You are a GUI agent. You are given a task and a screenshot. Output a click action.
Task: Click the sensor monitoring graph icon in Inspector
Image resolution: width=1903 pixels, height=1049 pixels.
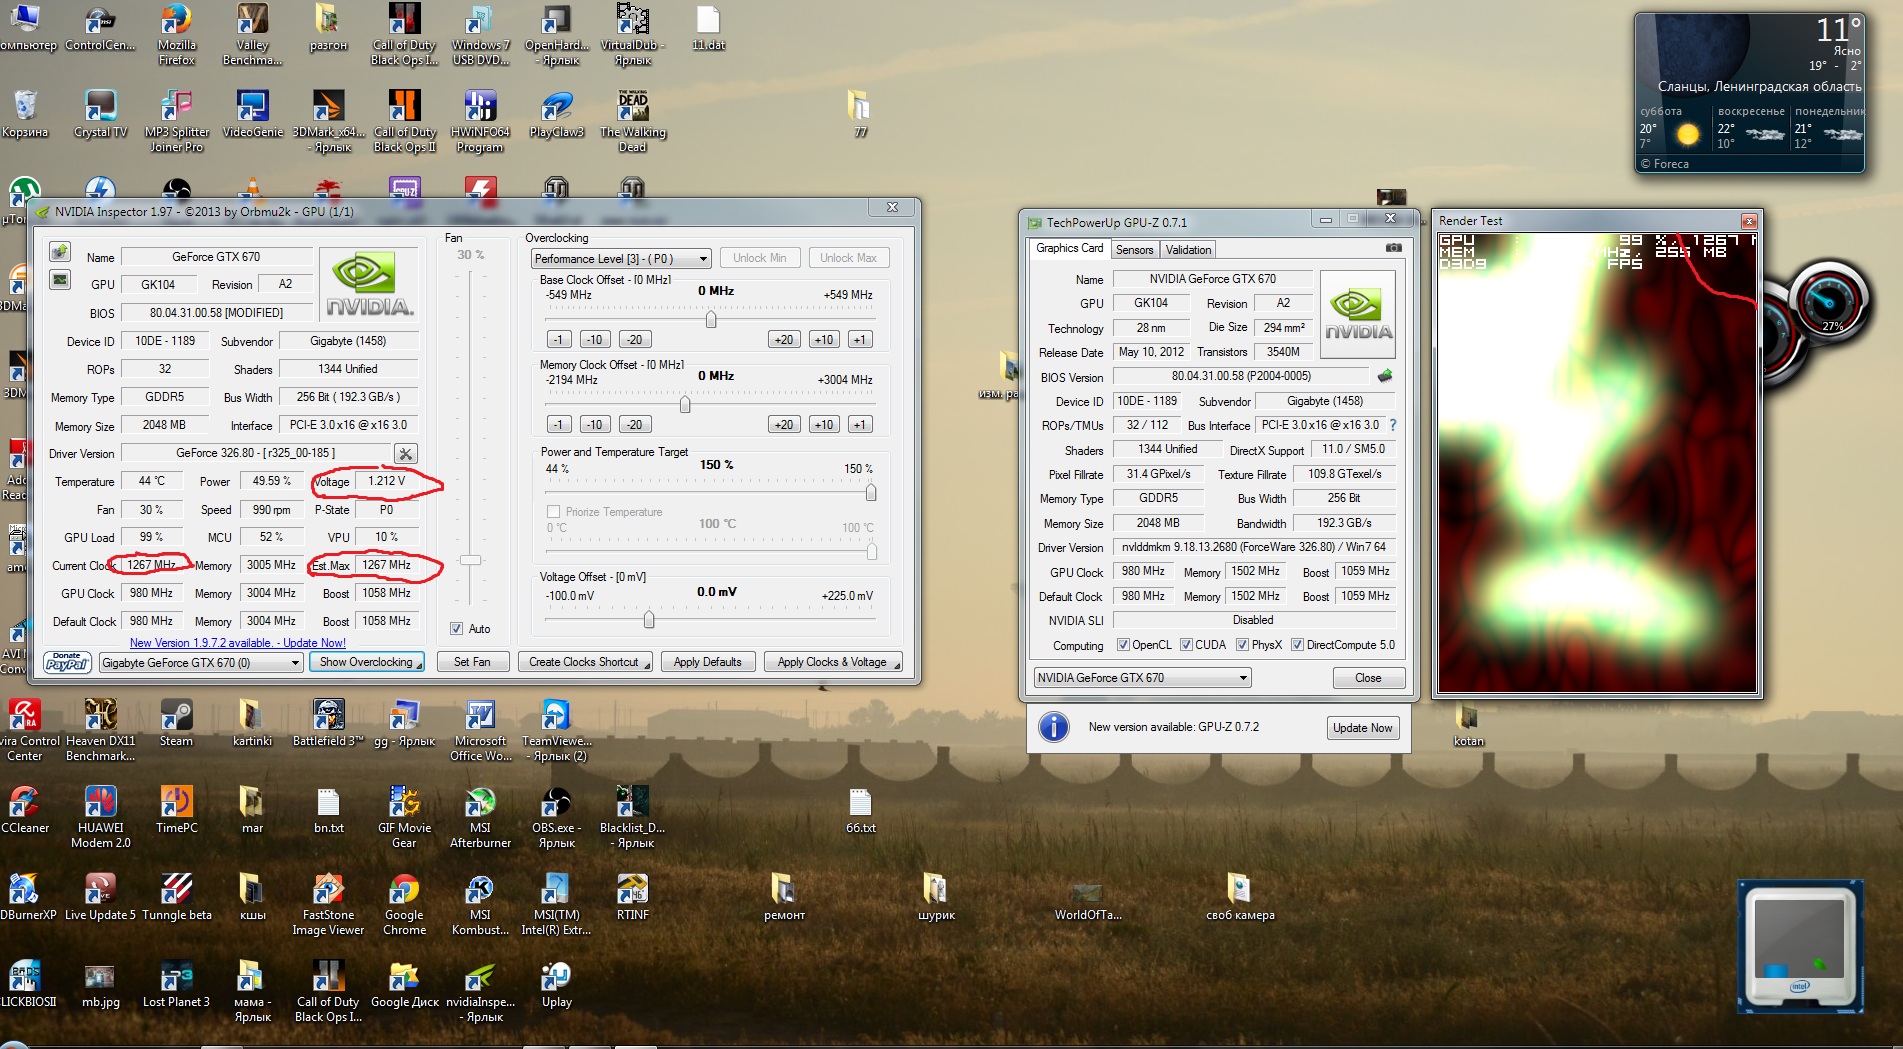pyautogui.click(x=60, y=280)
